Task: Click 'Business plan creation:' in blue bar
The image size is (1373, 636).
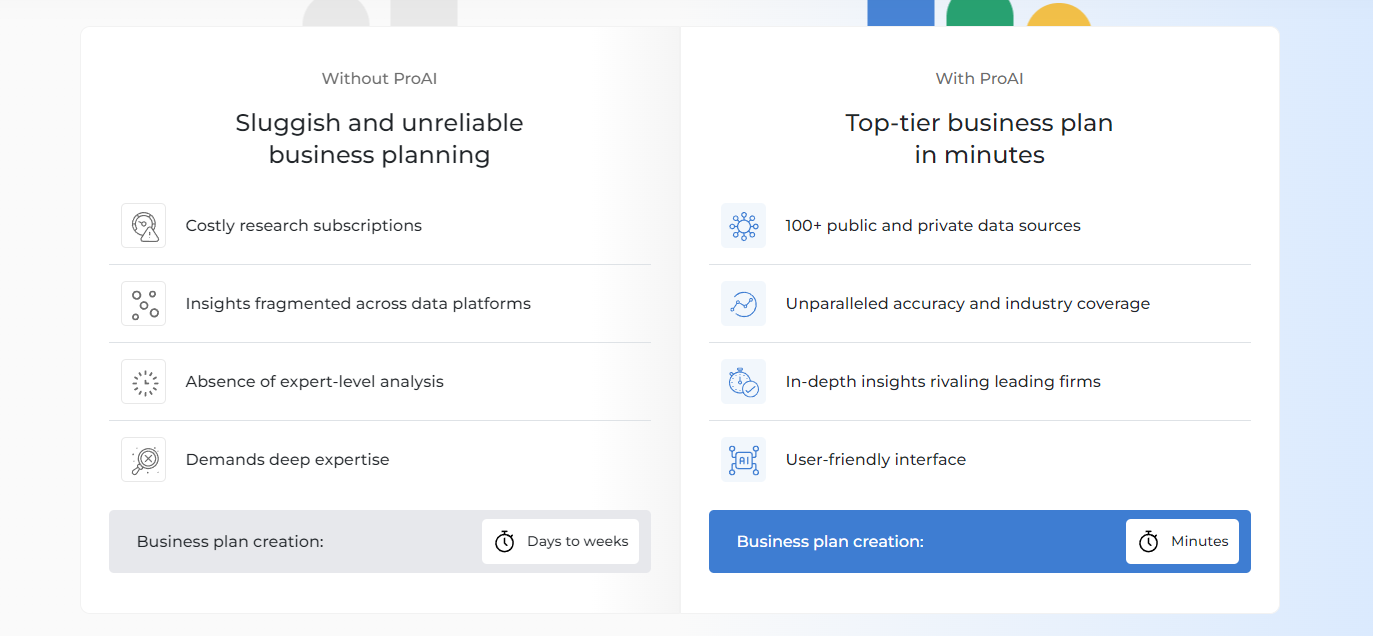Action: (830, 542)
